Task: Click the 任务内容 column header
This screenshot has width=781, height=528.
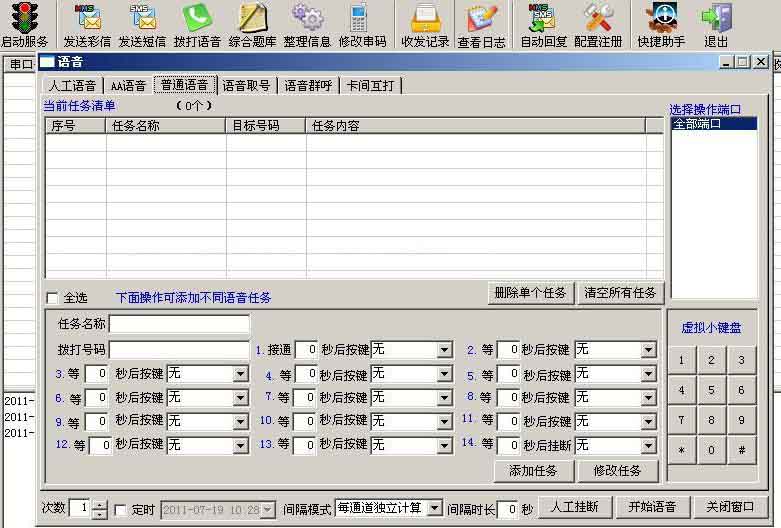Action: [476, 126]
